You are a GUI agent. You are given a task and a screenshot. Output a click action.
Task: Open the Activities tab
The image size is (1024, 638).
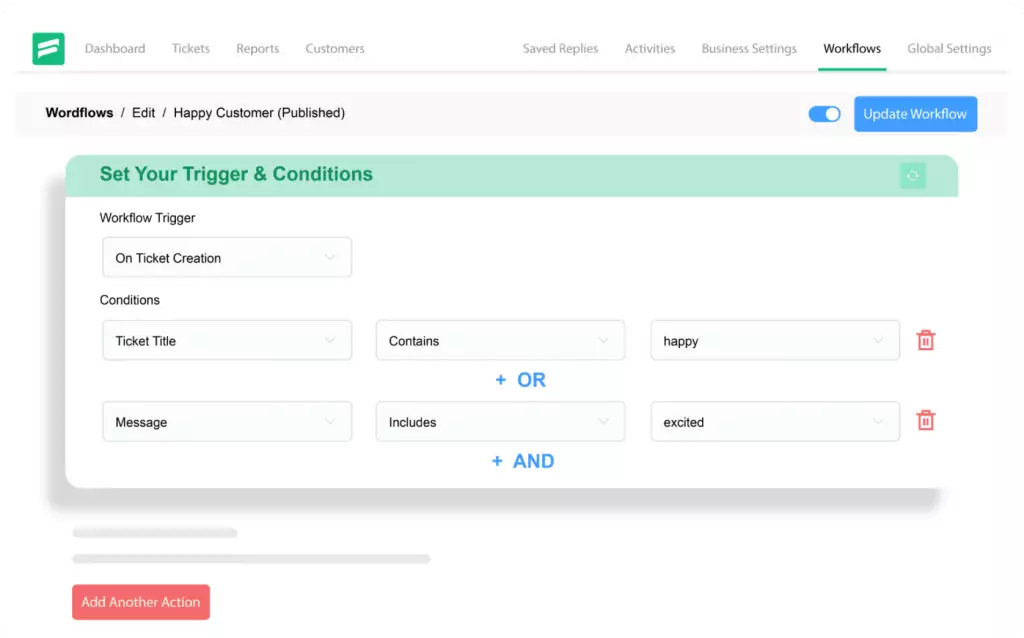point(650,48)
